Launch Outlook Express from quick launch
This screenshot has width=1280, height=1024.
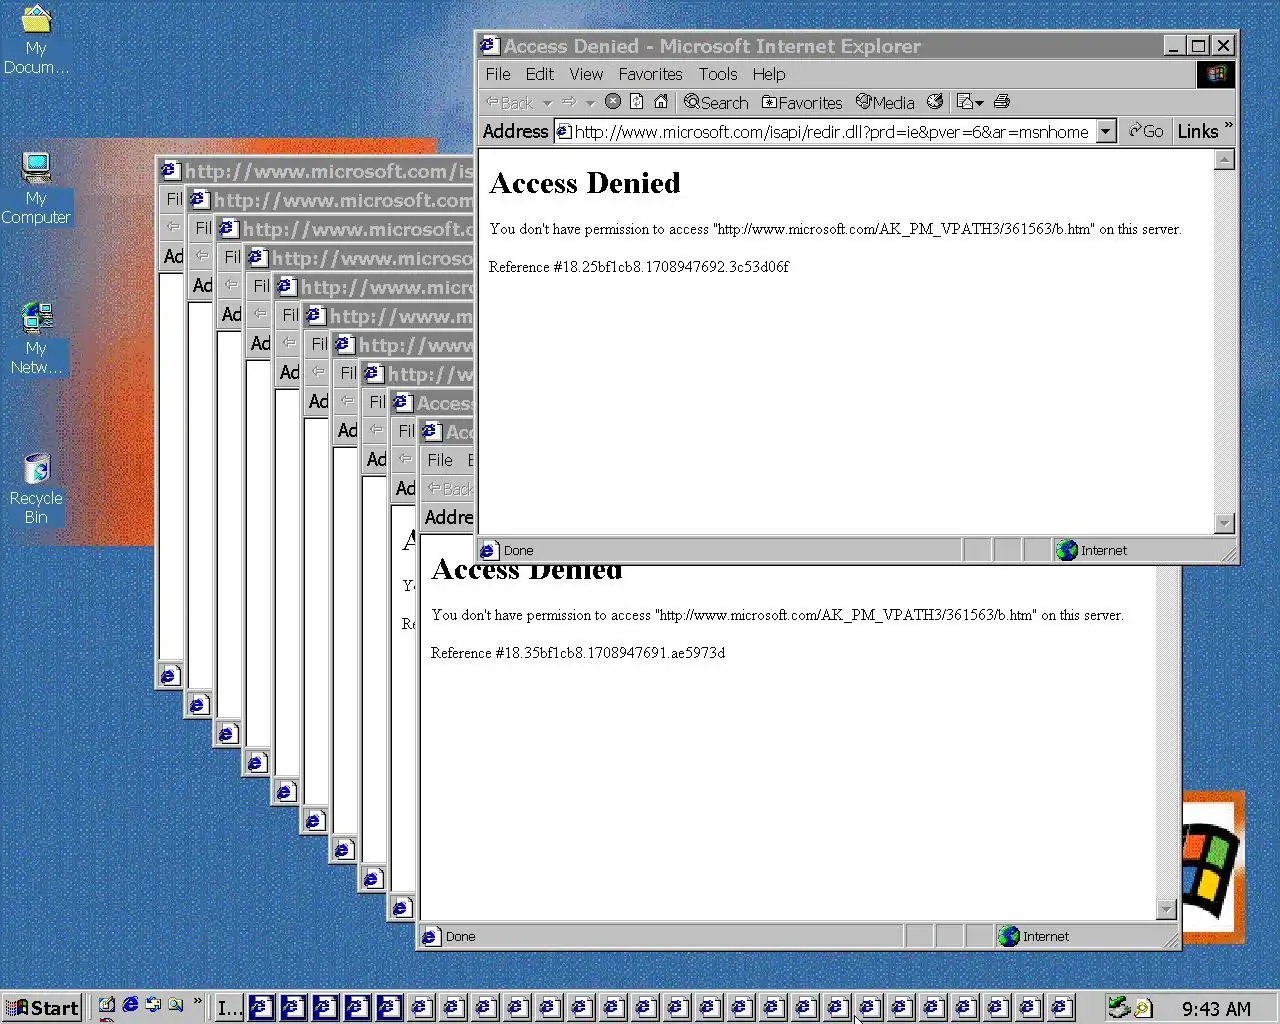point(153,1006)
